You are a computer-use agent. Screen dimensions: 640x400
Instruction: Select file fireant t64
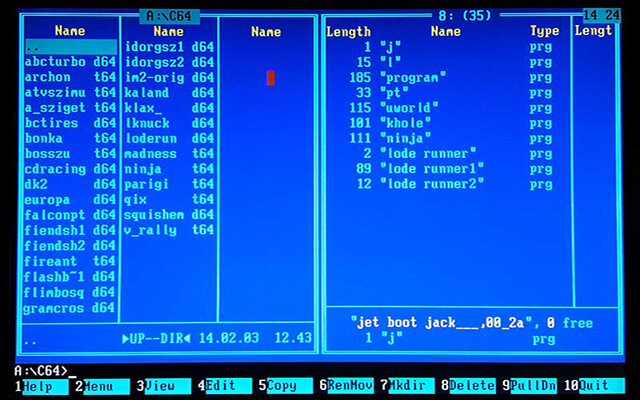70,261
